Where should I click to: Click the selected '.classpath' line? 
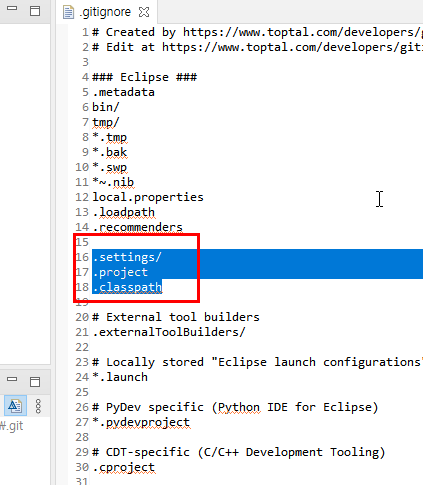[127, 287]
